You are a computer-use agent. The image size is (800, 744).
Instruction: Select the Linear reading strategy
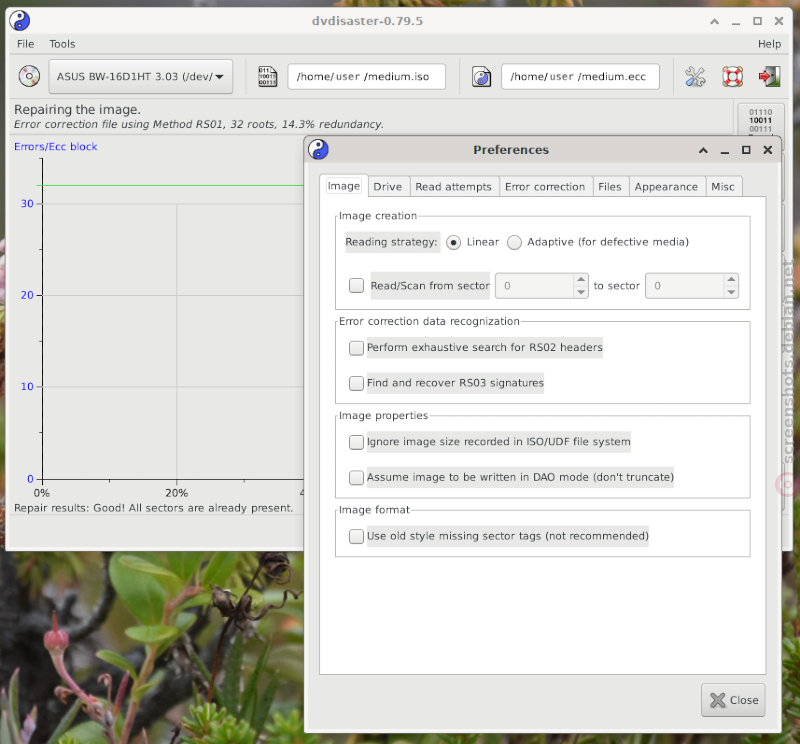pyautogui.click(x=453, y=242)
